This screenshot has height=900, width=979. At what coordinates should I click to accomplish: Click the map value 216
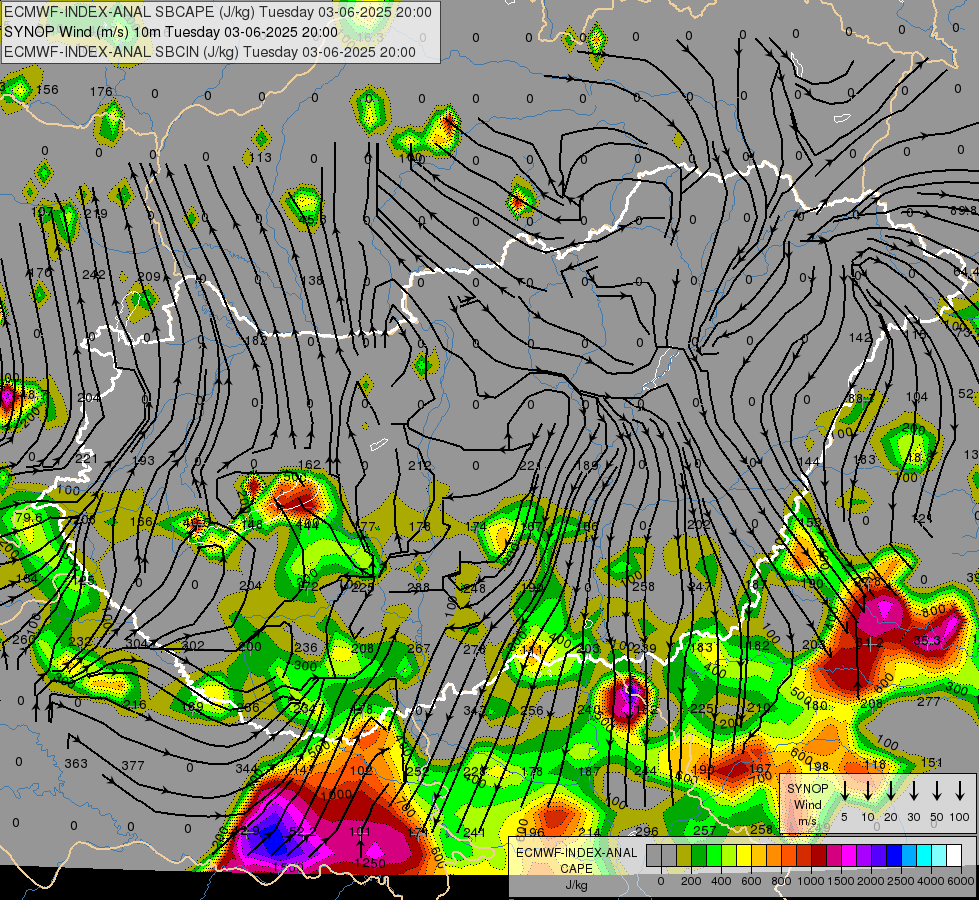coord(135,705)
